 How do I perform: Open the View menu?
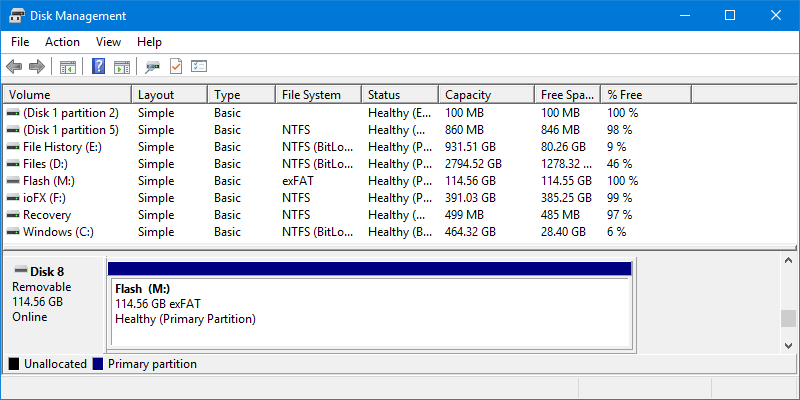108,42
